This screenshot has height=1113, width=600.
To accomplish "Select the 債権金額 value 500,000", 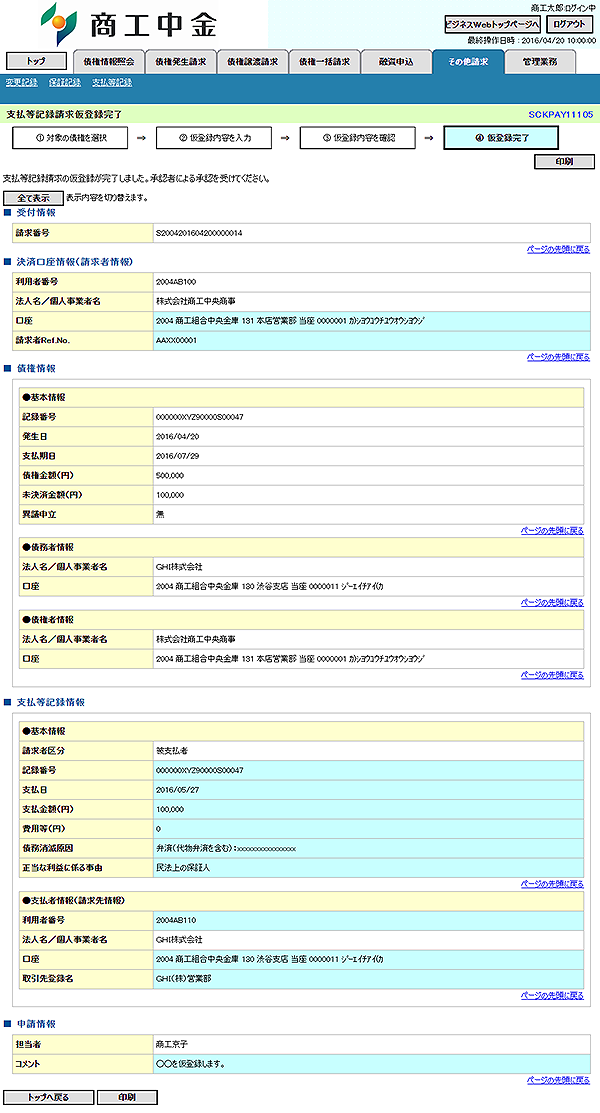I will (x=170, y=476).
